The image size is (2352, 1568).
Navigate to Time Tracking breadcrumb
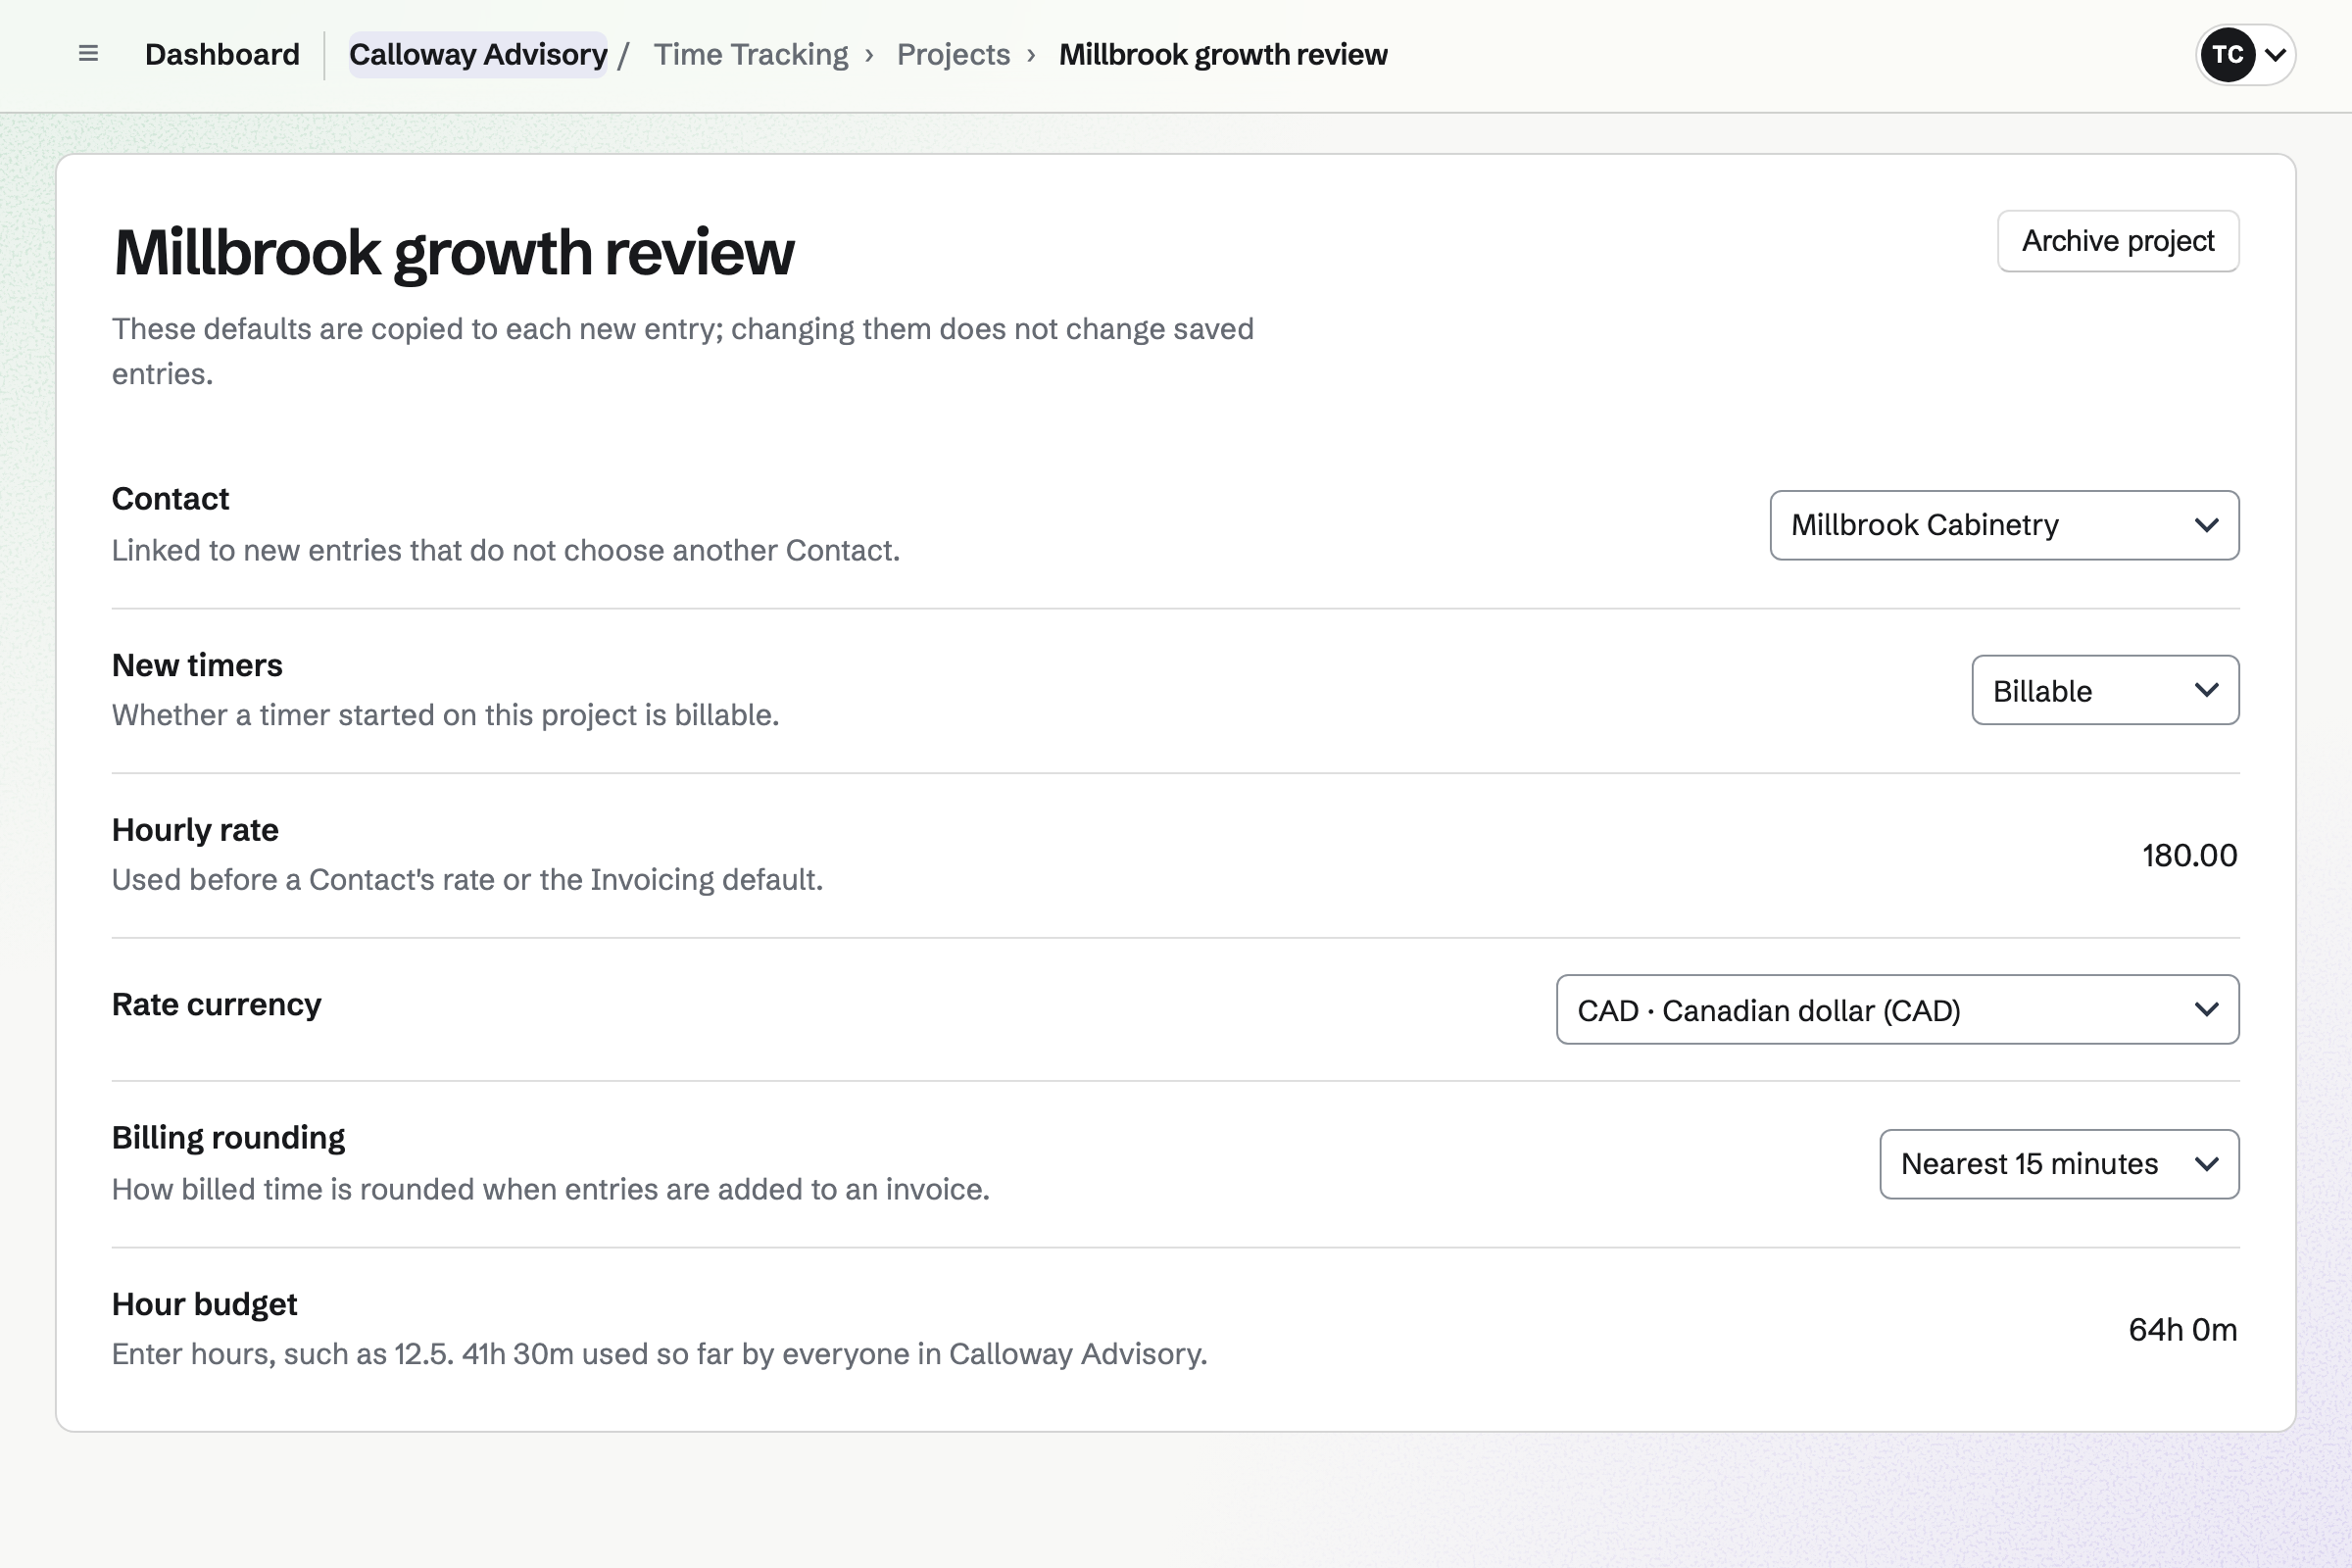click(x=751, y=54)
